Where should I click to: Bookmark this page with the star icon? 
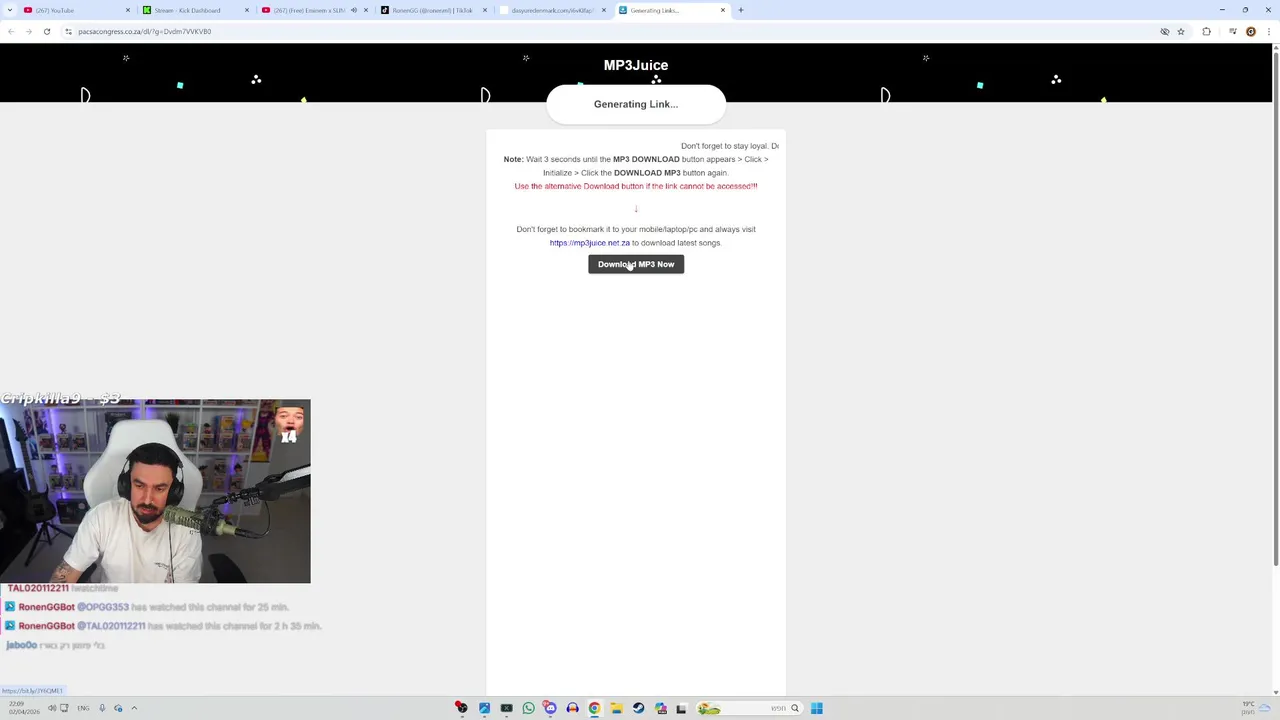click(1181, 31)
